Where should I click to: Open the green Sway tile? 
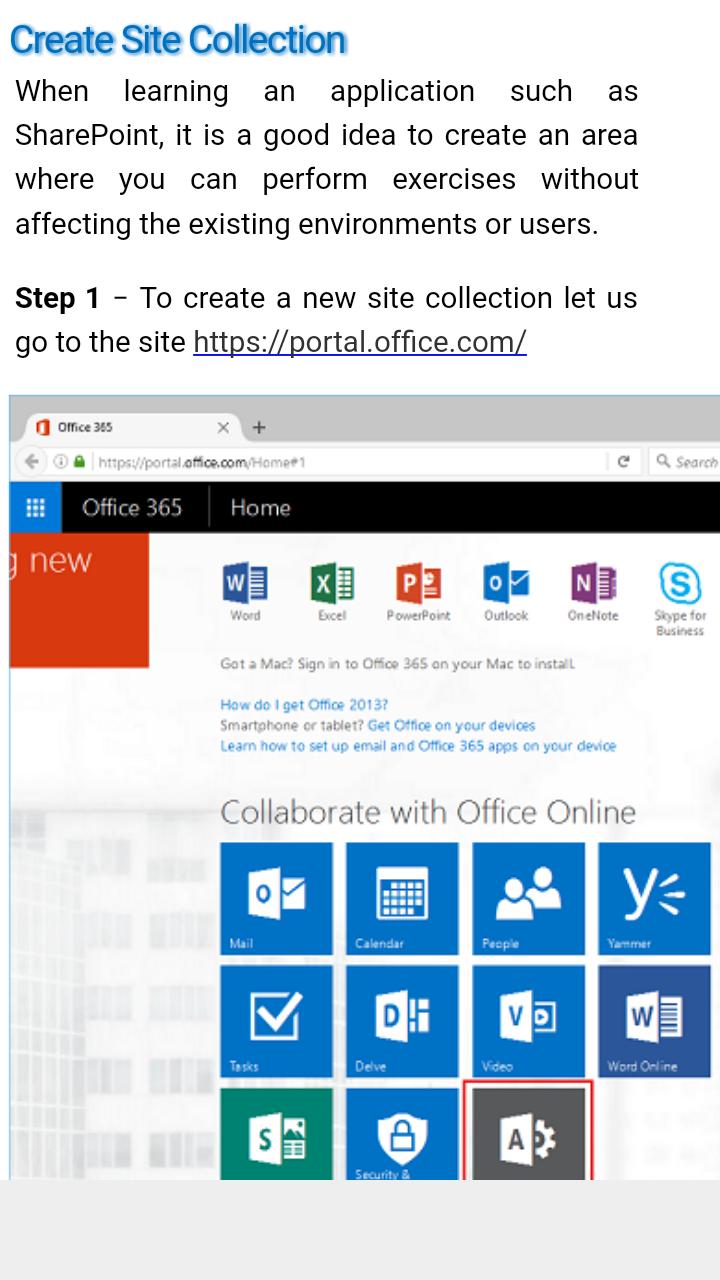[x=276, y=1134]
